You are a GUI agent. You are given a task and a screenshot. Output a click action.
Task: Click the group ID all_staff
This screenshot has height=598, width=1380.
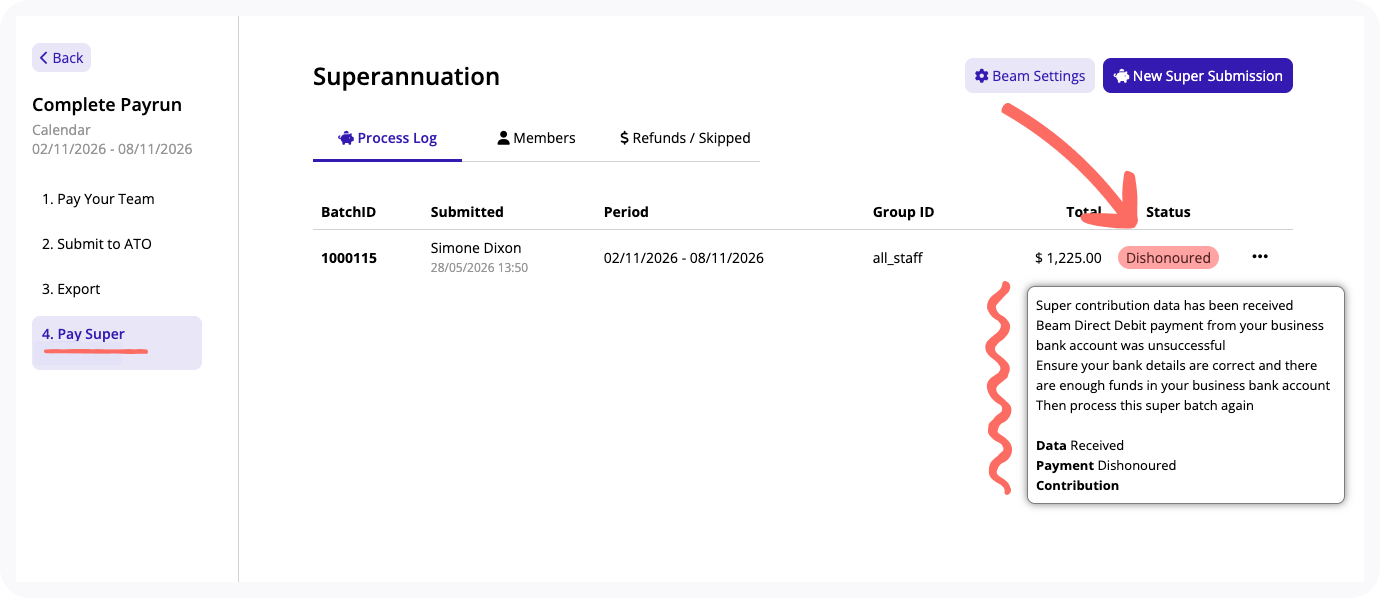pos(898,258)
